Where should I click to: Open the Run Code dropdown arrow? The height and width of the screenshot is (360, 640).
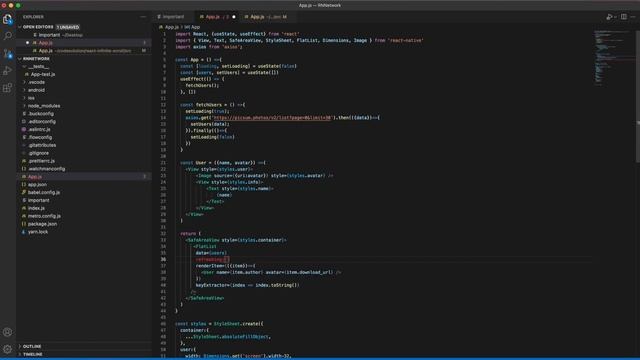pos(615,17)
